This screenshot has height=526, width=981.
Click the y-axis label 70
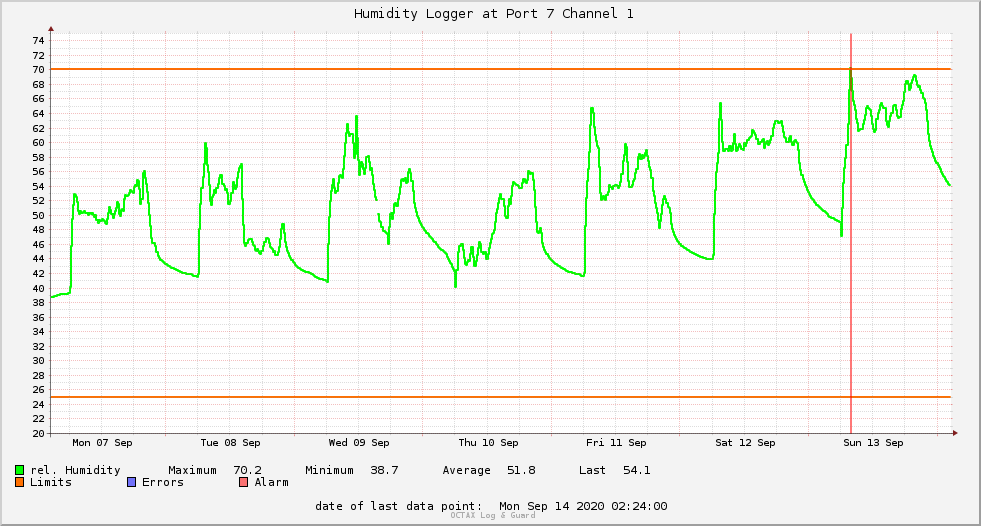(x=39, y=69)
